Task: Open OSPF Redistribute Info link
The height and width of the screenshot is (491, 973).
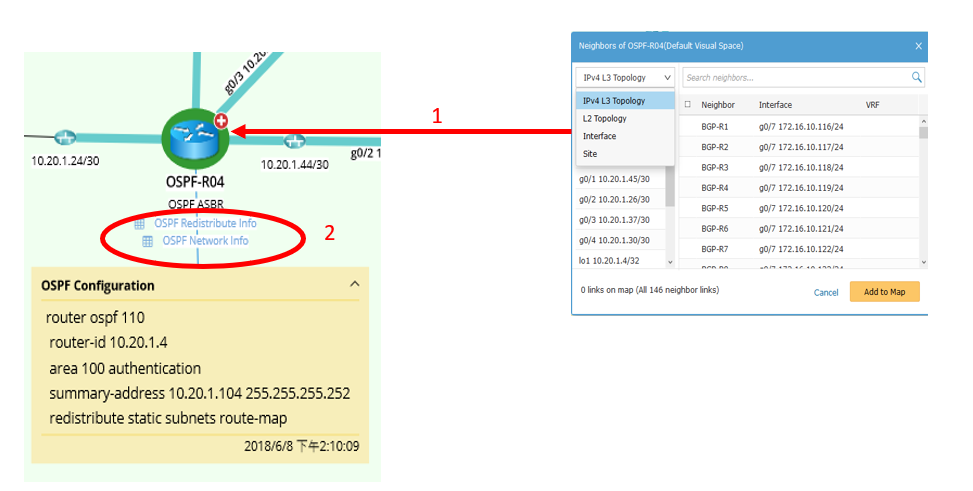Action: click(x=205, y=223)
